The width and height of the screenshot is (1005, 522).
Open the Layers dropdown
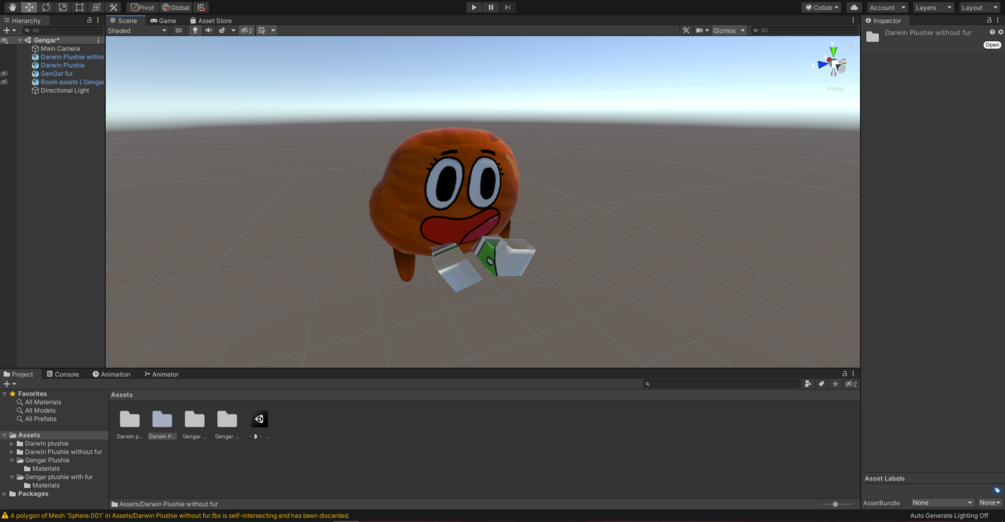click(x=933, y=7)
